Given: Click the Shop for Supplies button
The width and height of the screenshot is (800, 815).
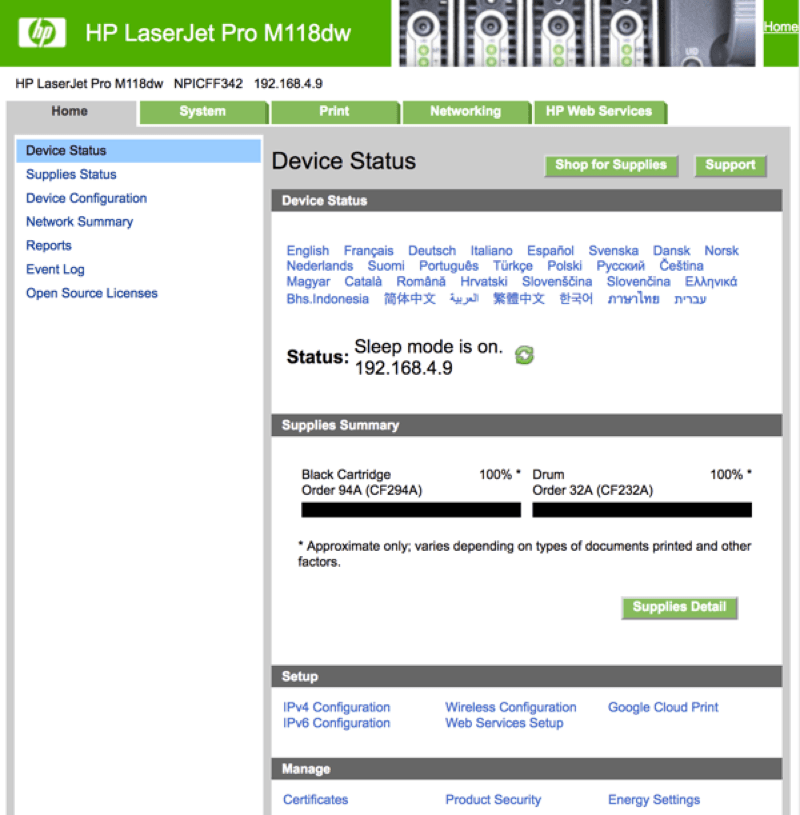Looking at the screenshot, I should pos(611,165).
